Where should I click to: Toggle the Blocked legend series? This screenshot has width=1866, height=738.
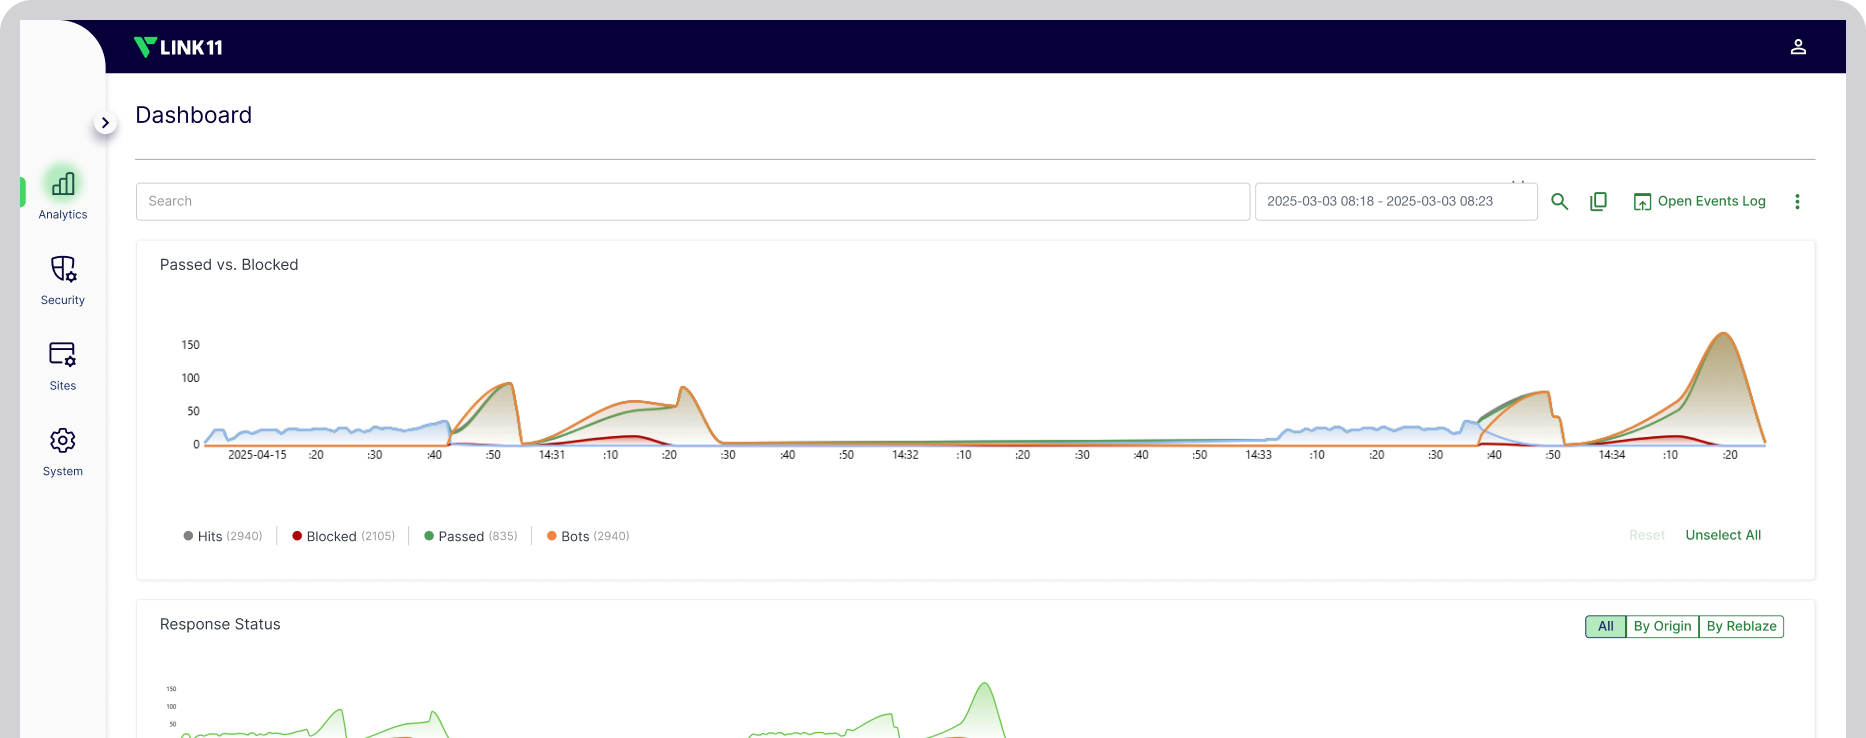[343, 536]
